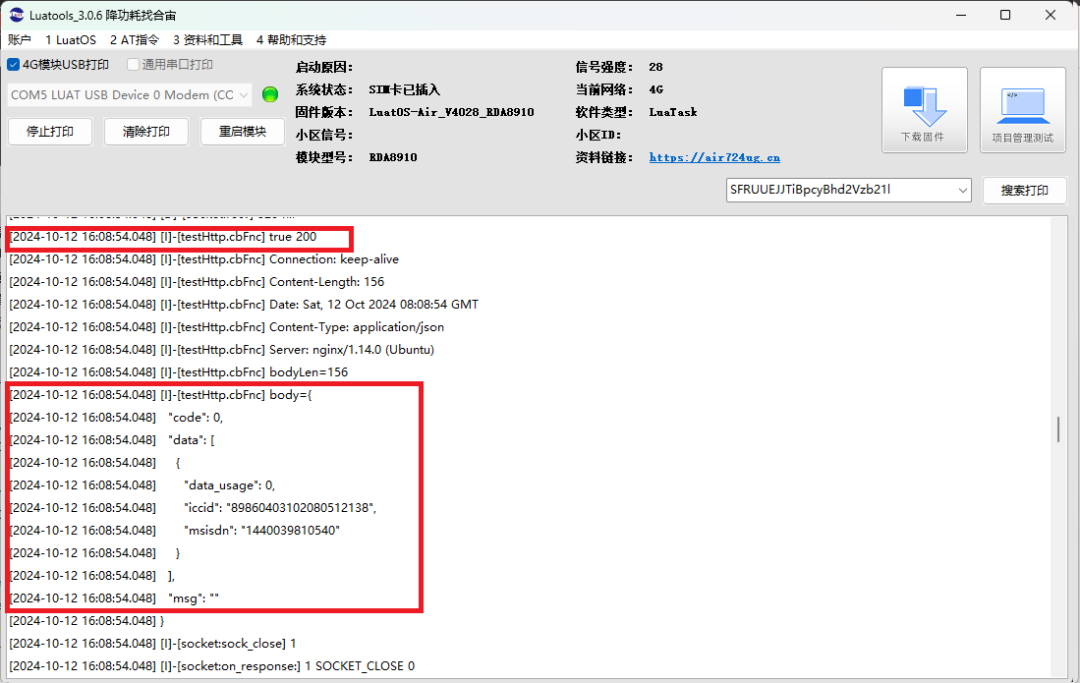The height and width of the screenshot is (683, 1080).
Task: Close the Luatools window
Action: coord(1051,15)
